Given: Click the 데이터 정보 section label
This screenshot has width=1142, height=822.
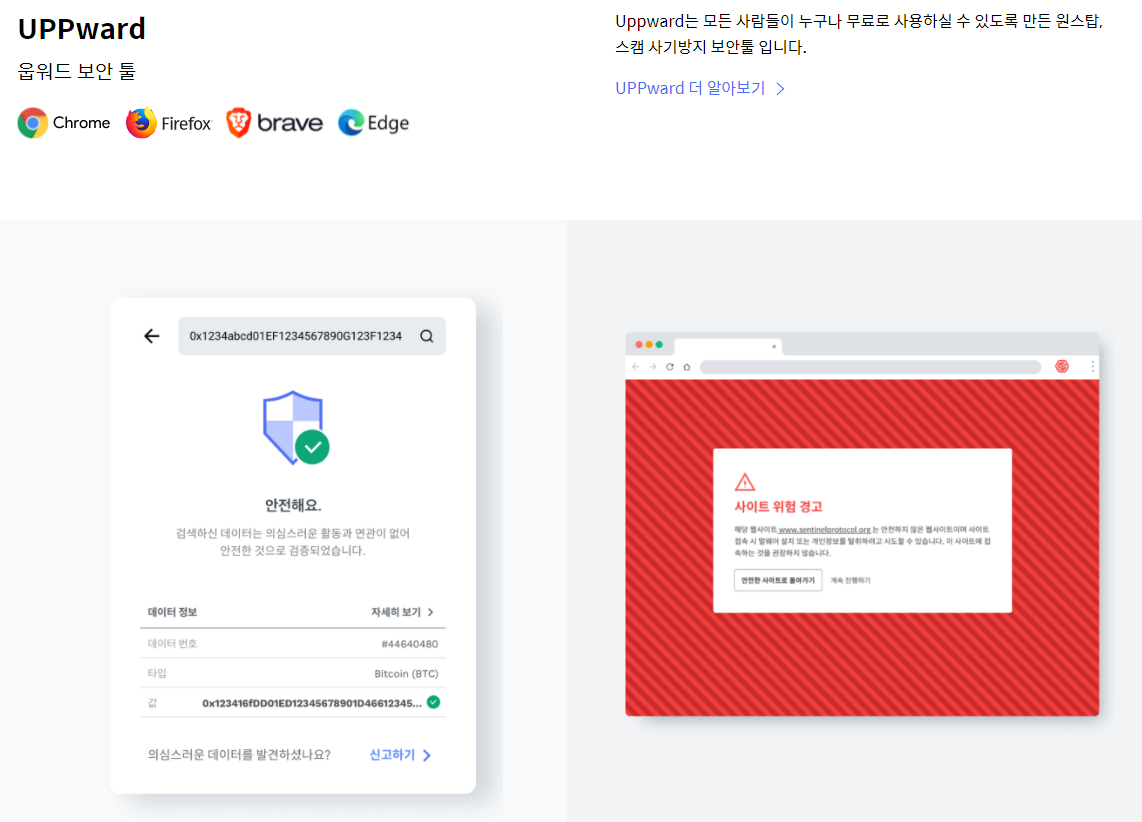Looking at the screenshot, I should click(173, 612).
